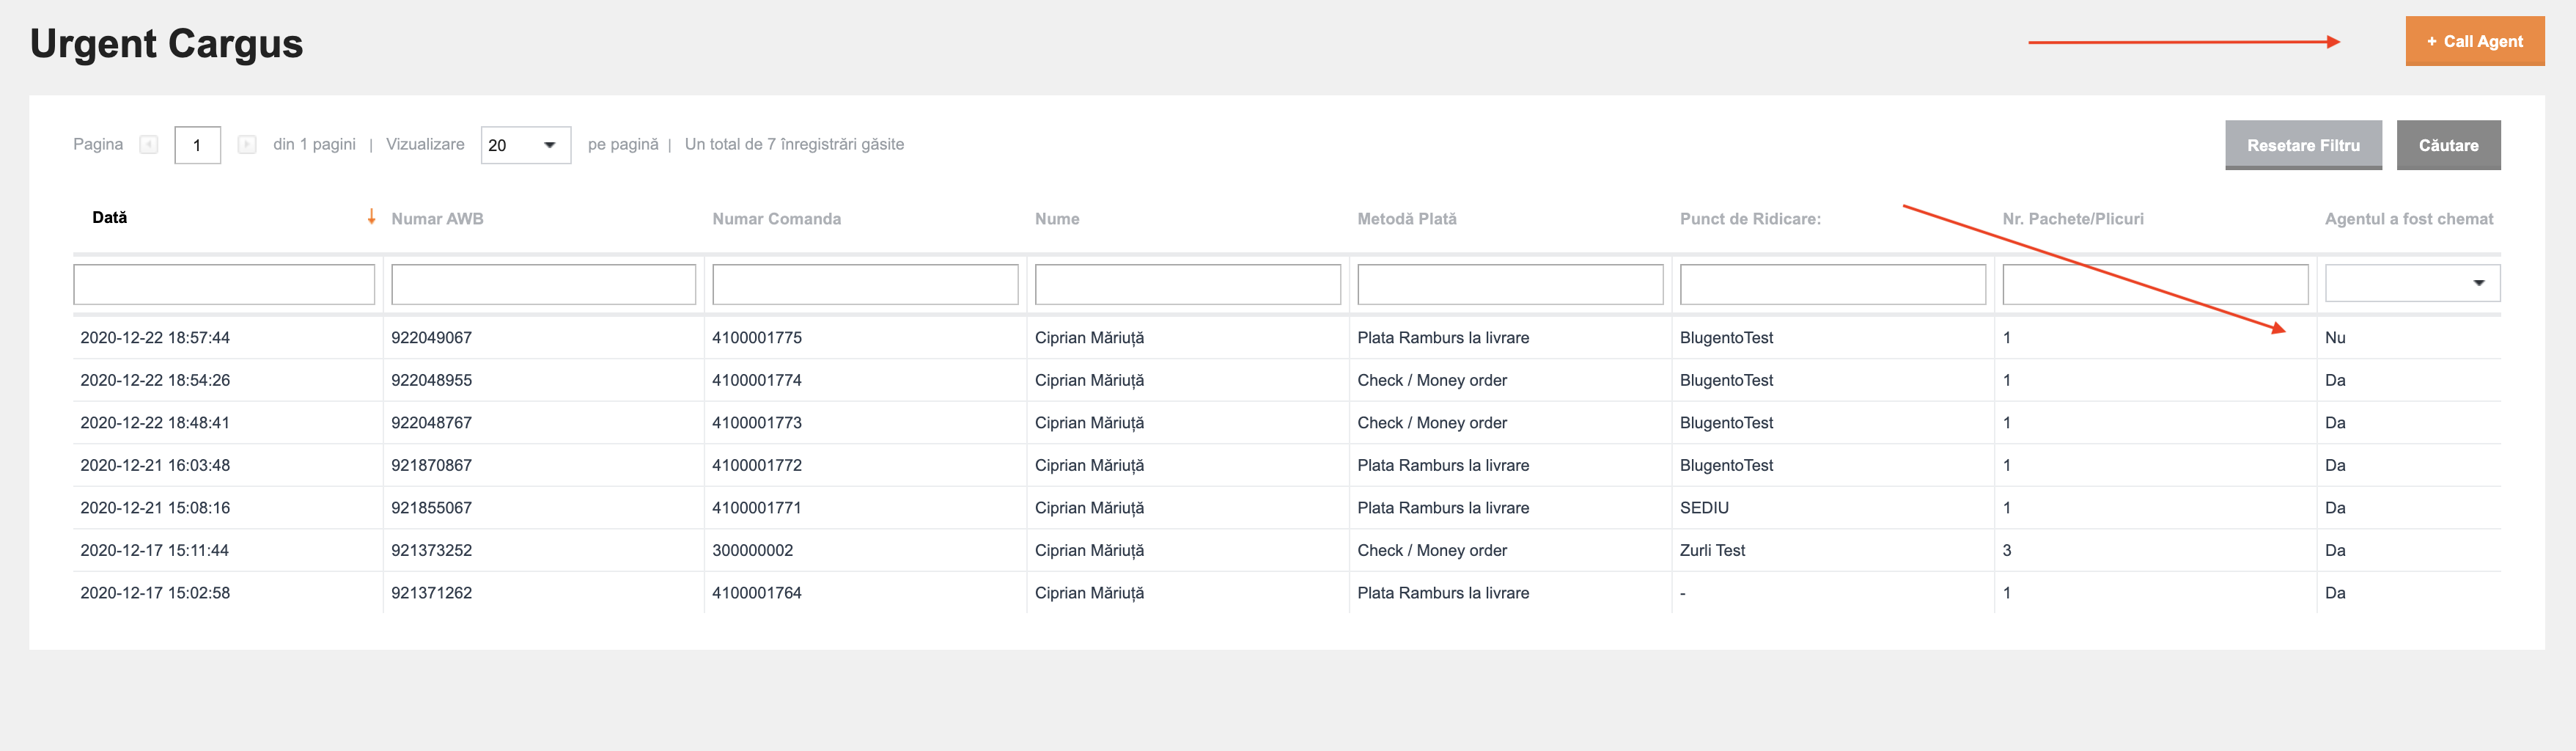Click the Căutare search button
Screen dimensions: 2576x751
2447,145
